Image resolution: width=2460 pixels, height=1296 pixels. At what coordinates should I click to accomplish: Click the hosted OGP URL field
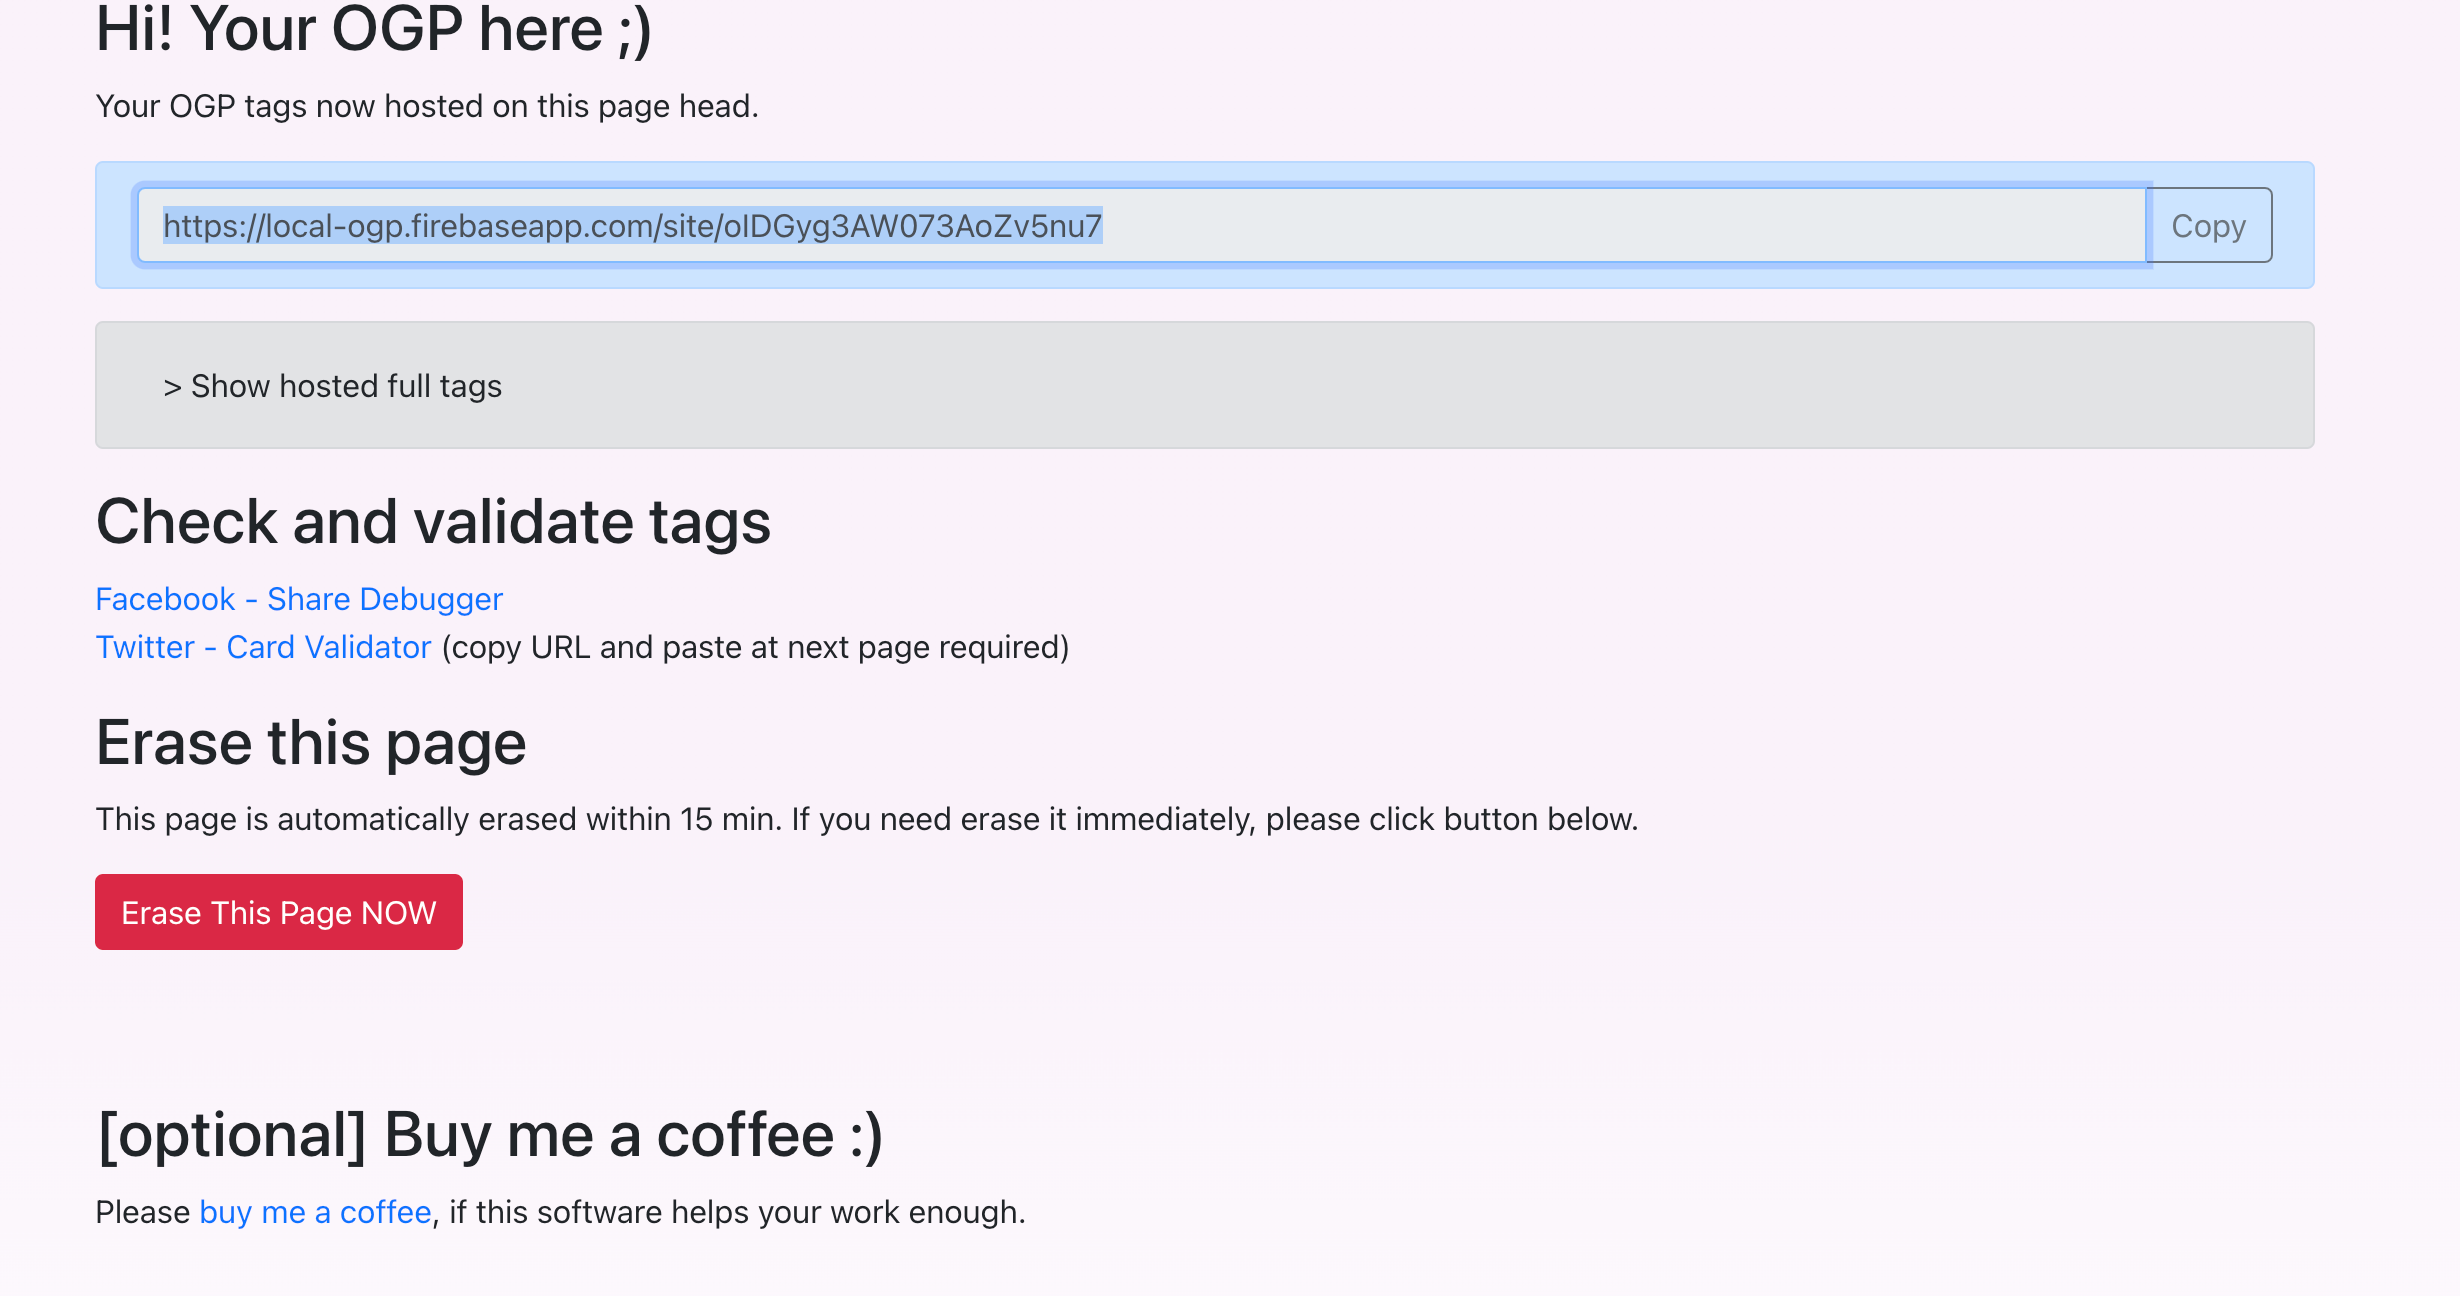[x=1140, y=226]
